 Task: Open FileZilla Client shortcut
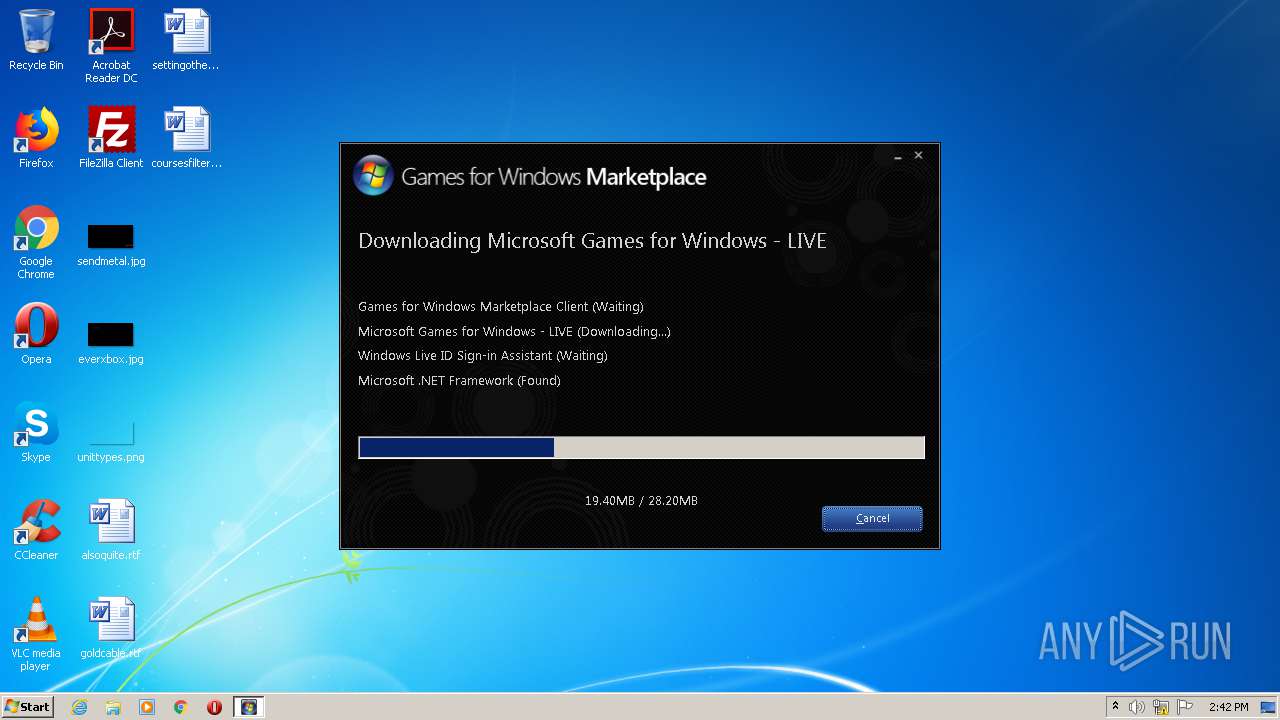coord(111,138)
